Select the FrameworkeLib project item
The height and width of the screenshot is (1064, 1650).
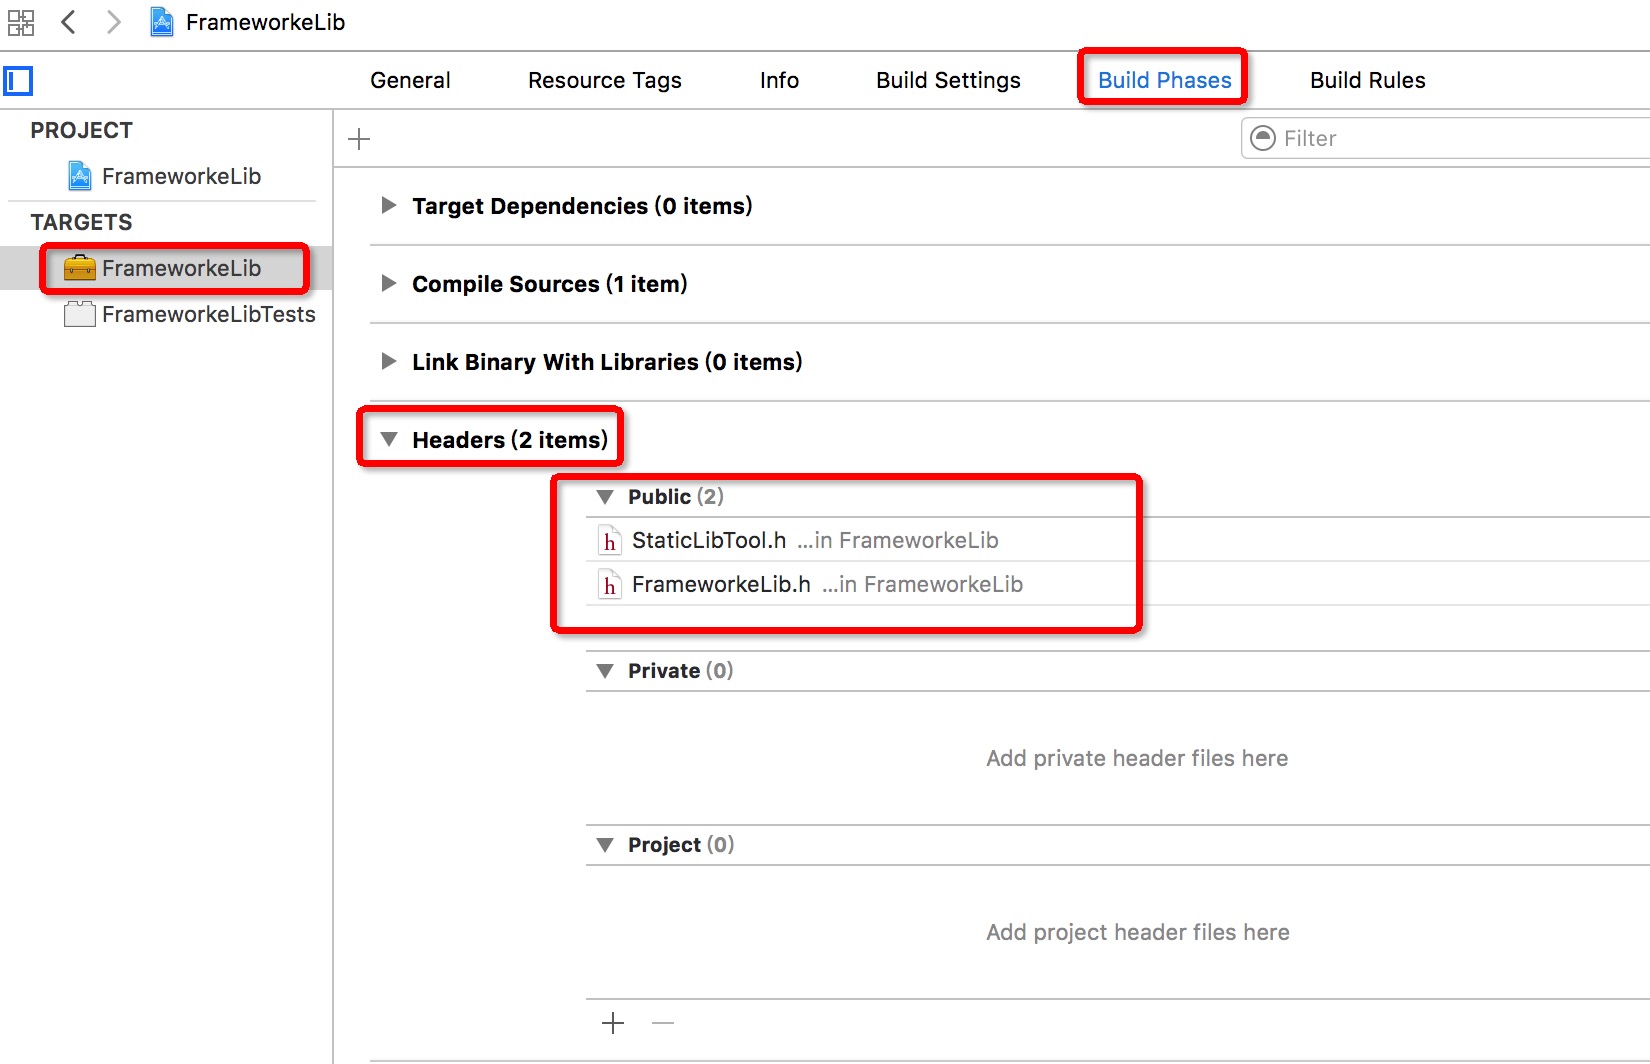(x=180, y=177)
